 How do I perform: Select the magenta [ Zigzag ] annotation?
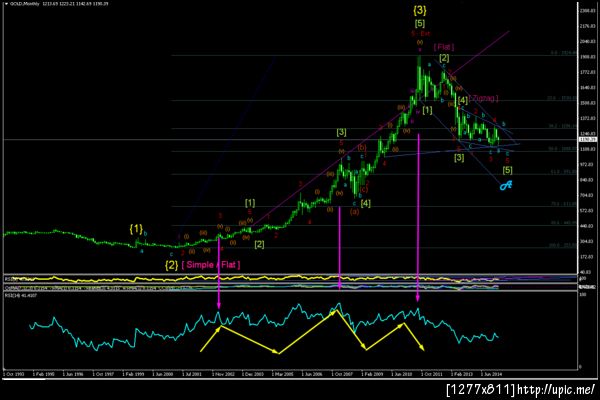click(x=484, y=98)
